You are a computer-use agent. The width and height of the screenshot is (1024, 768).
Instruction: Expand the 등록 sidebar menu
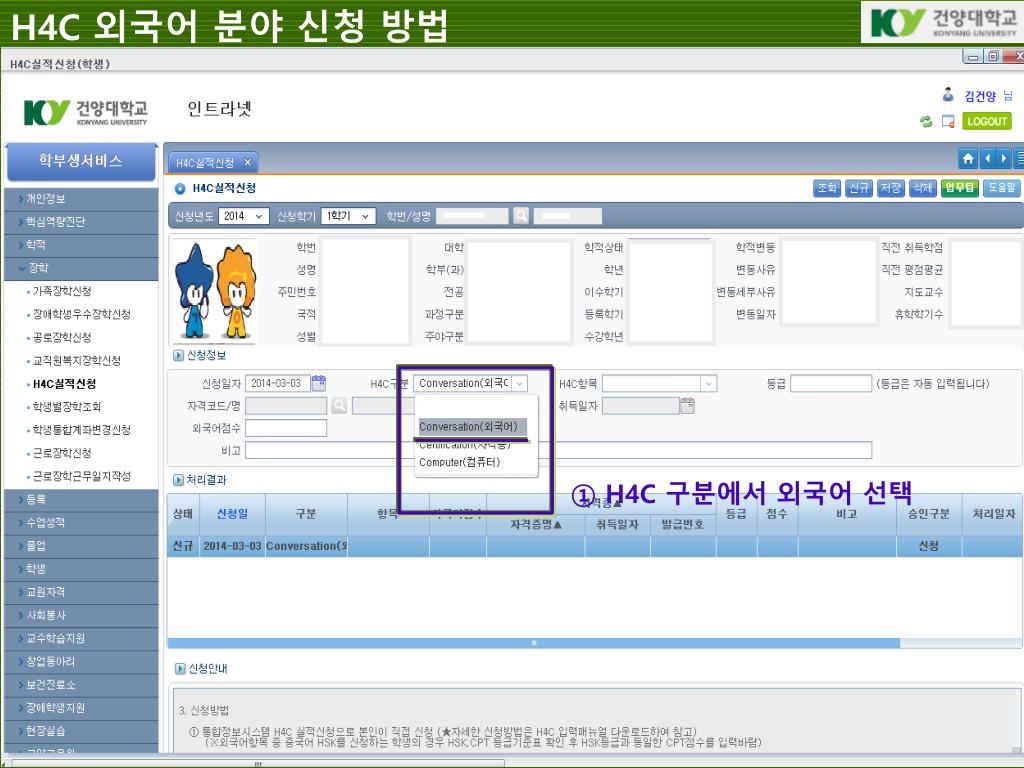[x=80, y=499]
